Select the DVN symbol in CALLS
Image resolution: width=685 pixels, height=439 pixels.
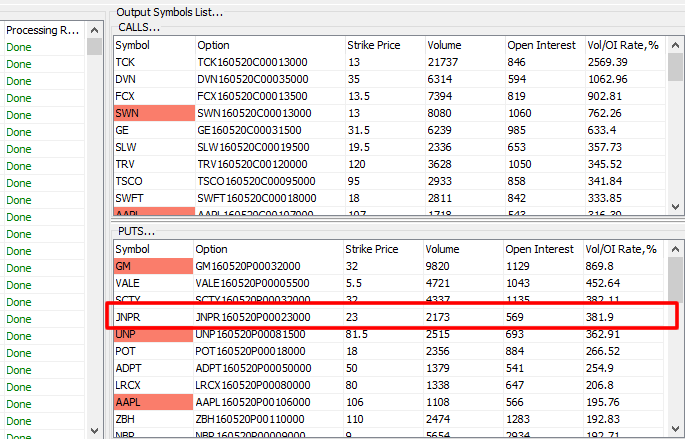click(125, 79)
